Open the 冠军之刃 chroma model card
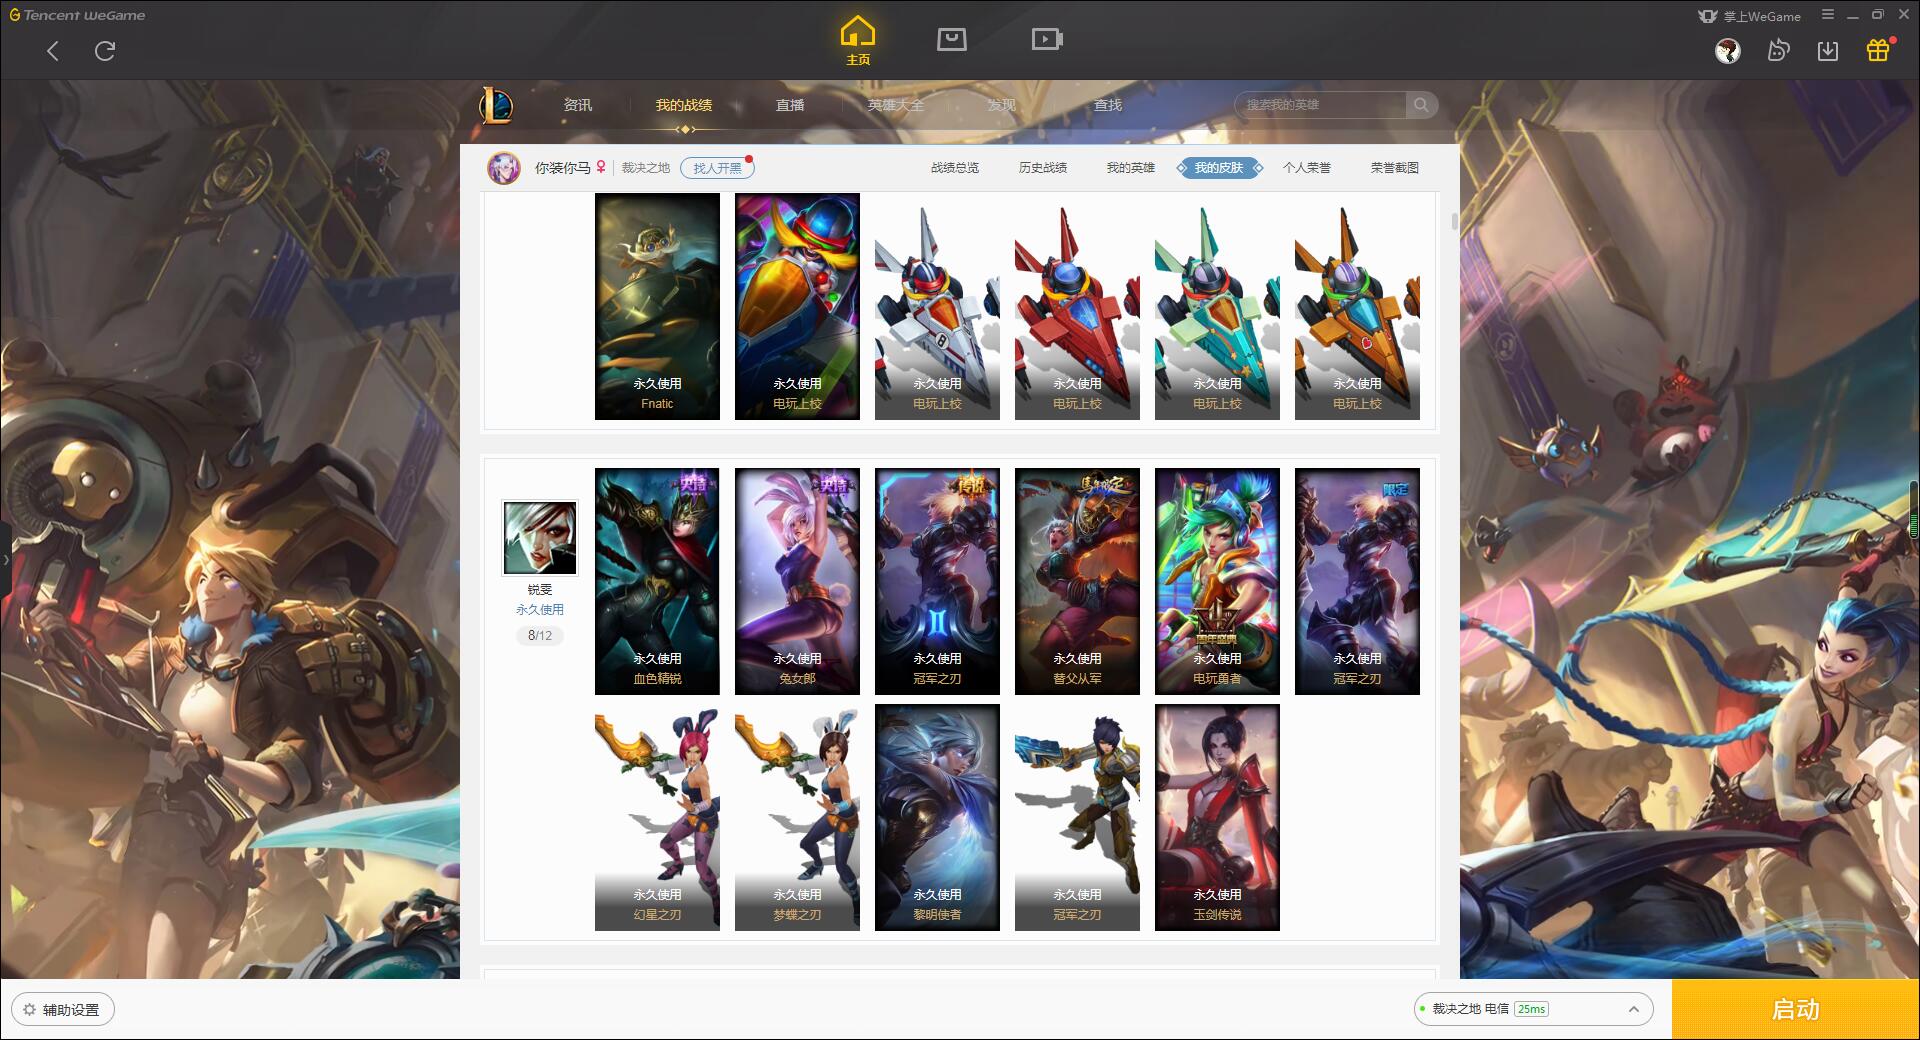 pyautogui.click(x=1077, y=817)
